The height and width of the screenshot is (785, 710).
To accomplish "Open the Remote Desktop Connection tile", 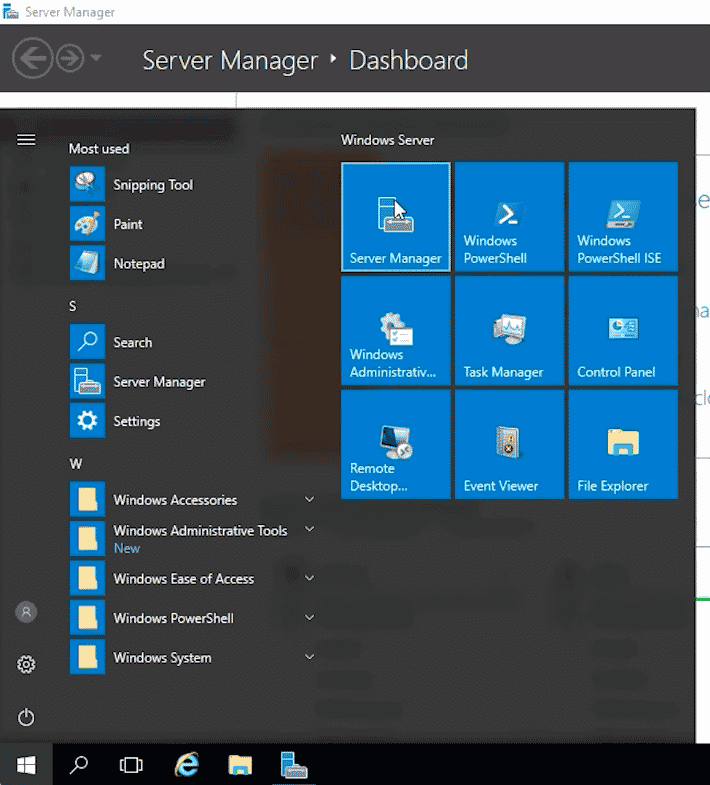I will pos(395,444).
